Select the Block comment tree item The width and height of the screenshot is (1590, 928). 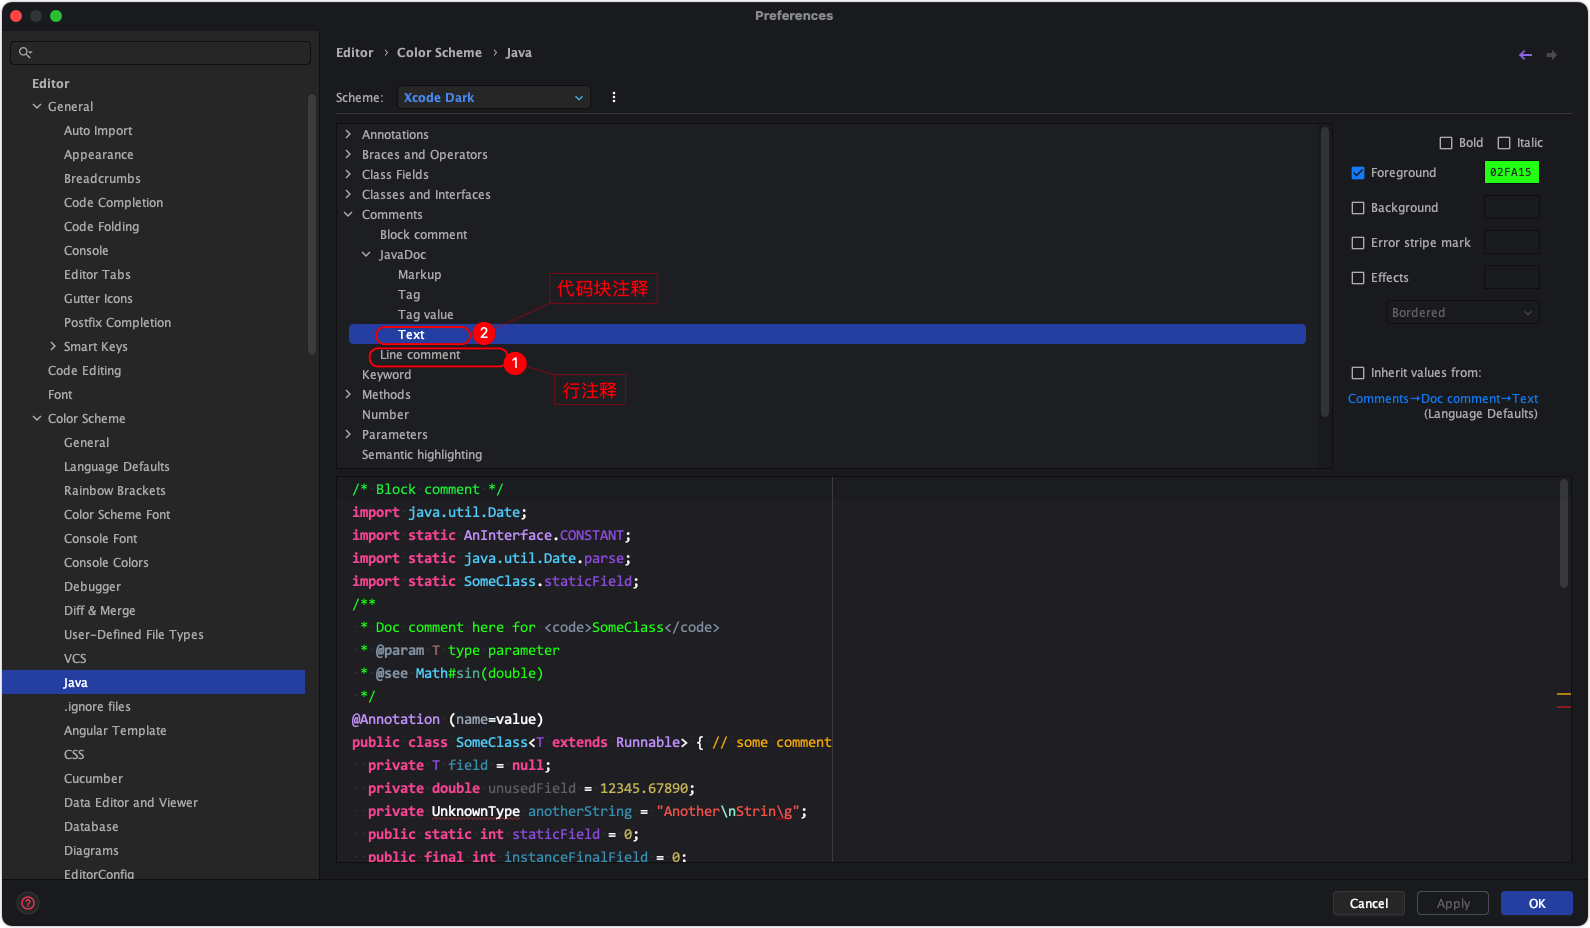[x=423, y=234]
